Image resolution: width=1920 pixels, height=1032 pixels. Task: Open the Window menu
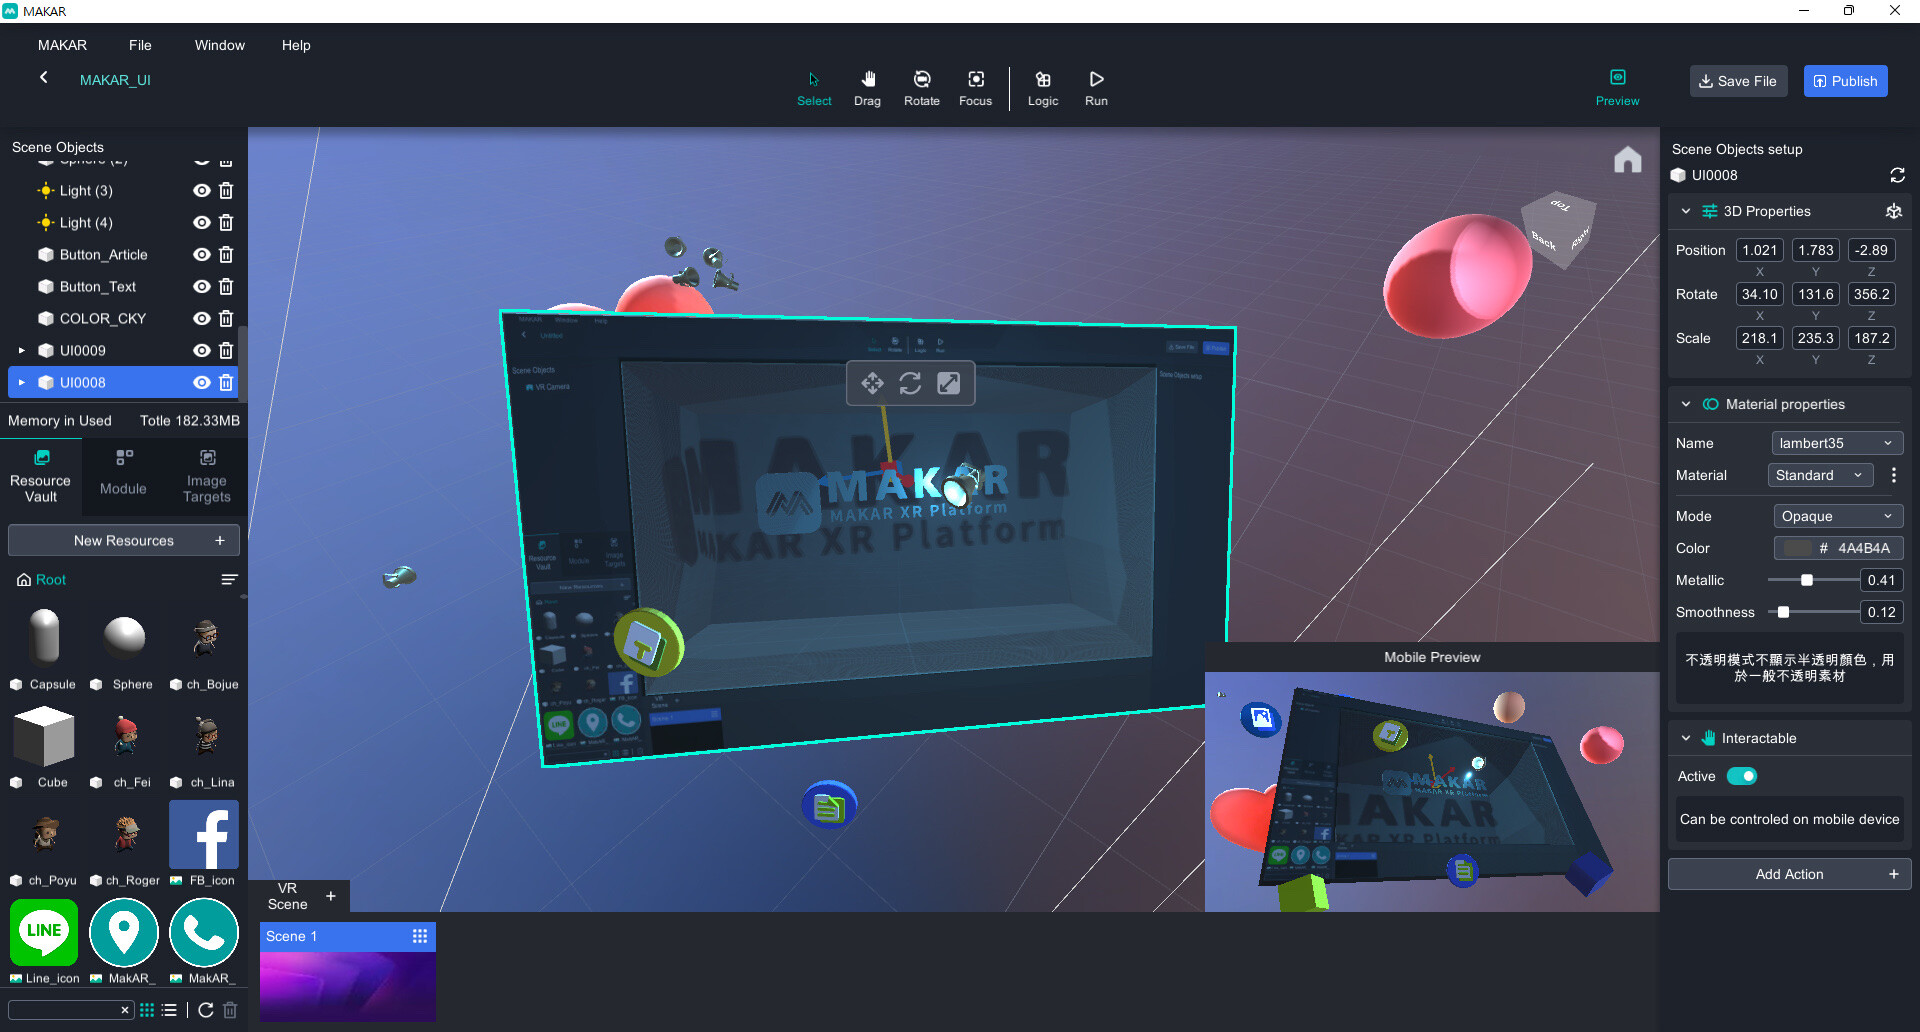(219, 45)
